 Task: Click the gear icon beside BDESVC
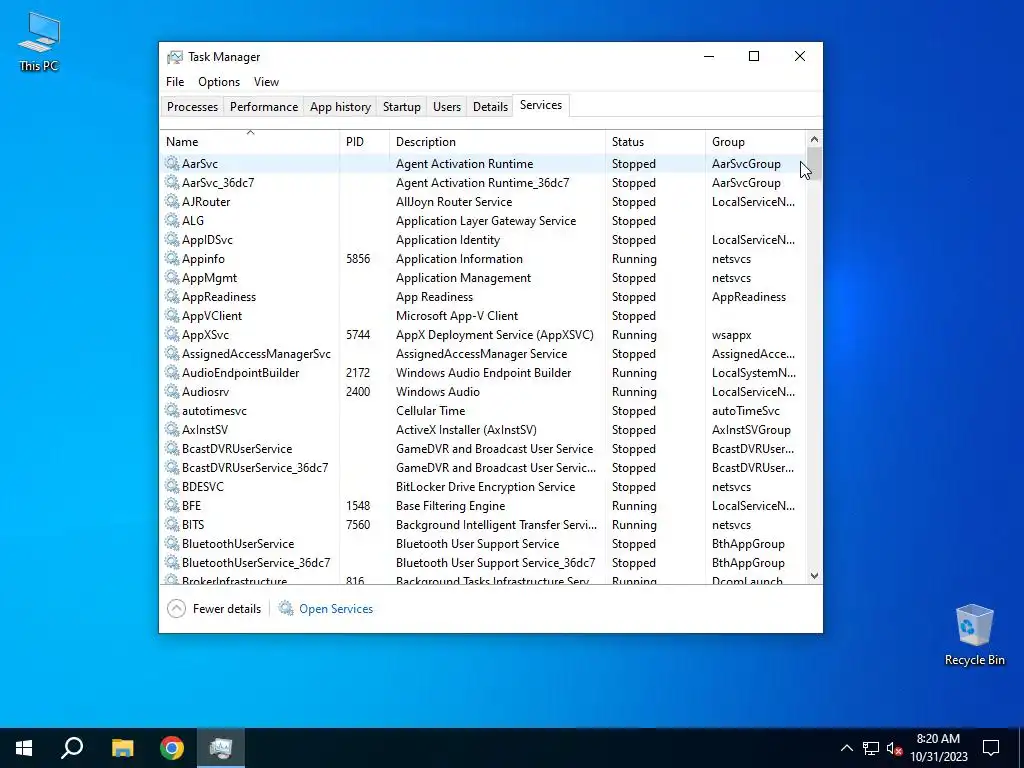point(172,486)
